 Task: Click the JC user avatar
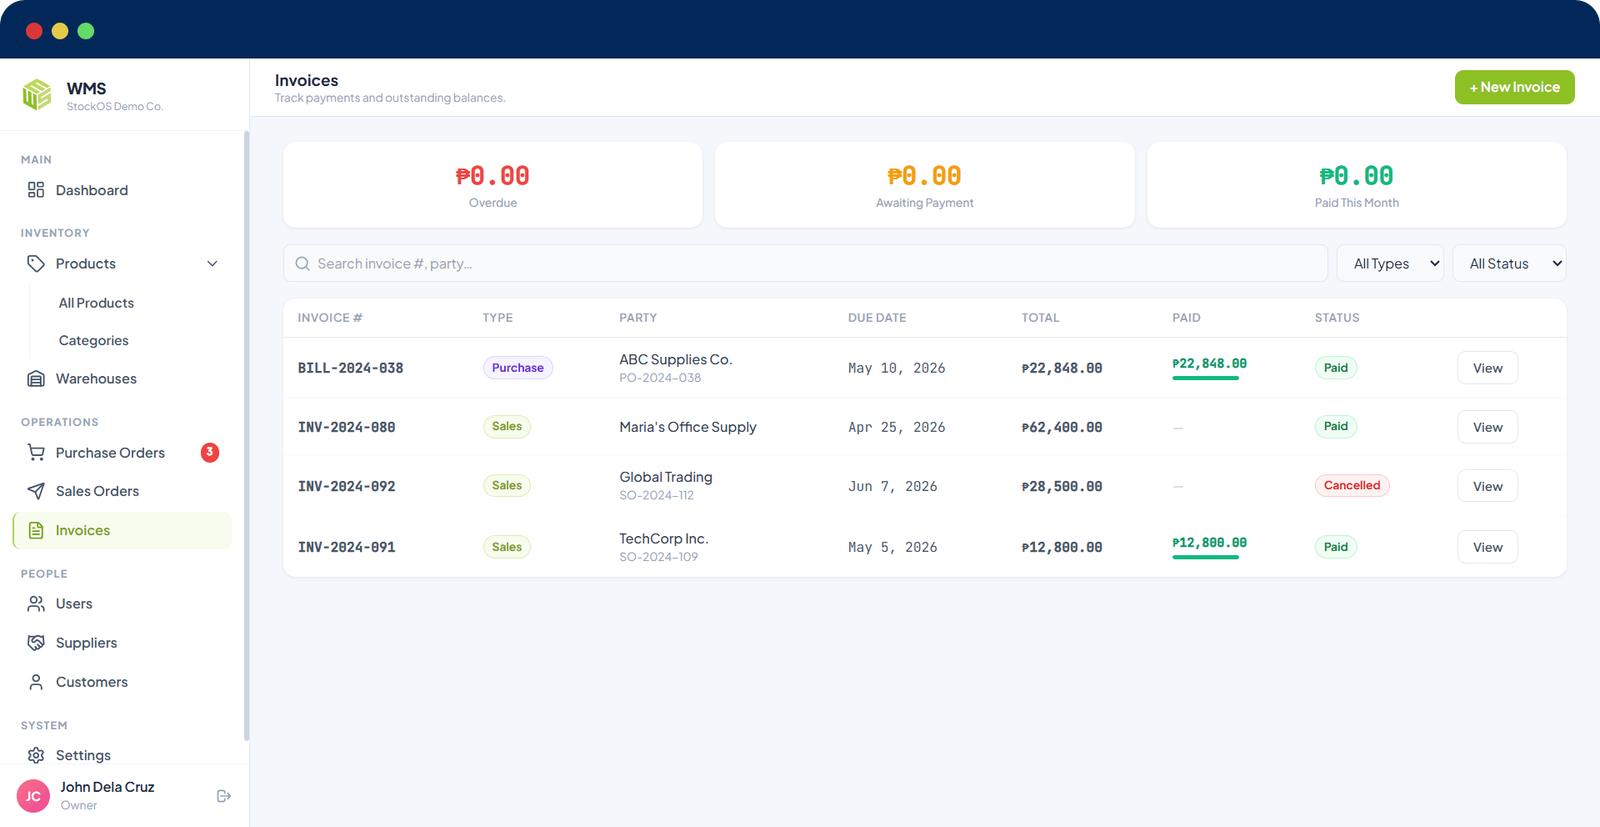pyautogui.click(x=33, y=796)
